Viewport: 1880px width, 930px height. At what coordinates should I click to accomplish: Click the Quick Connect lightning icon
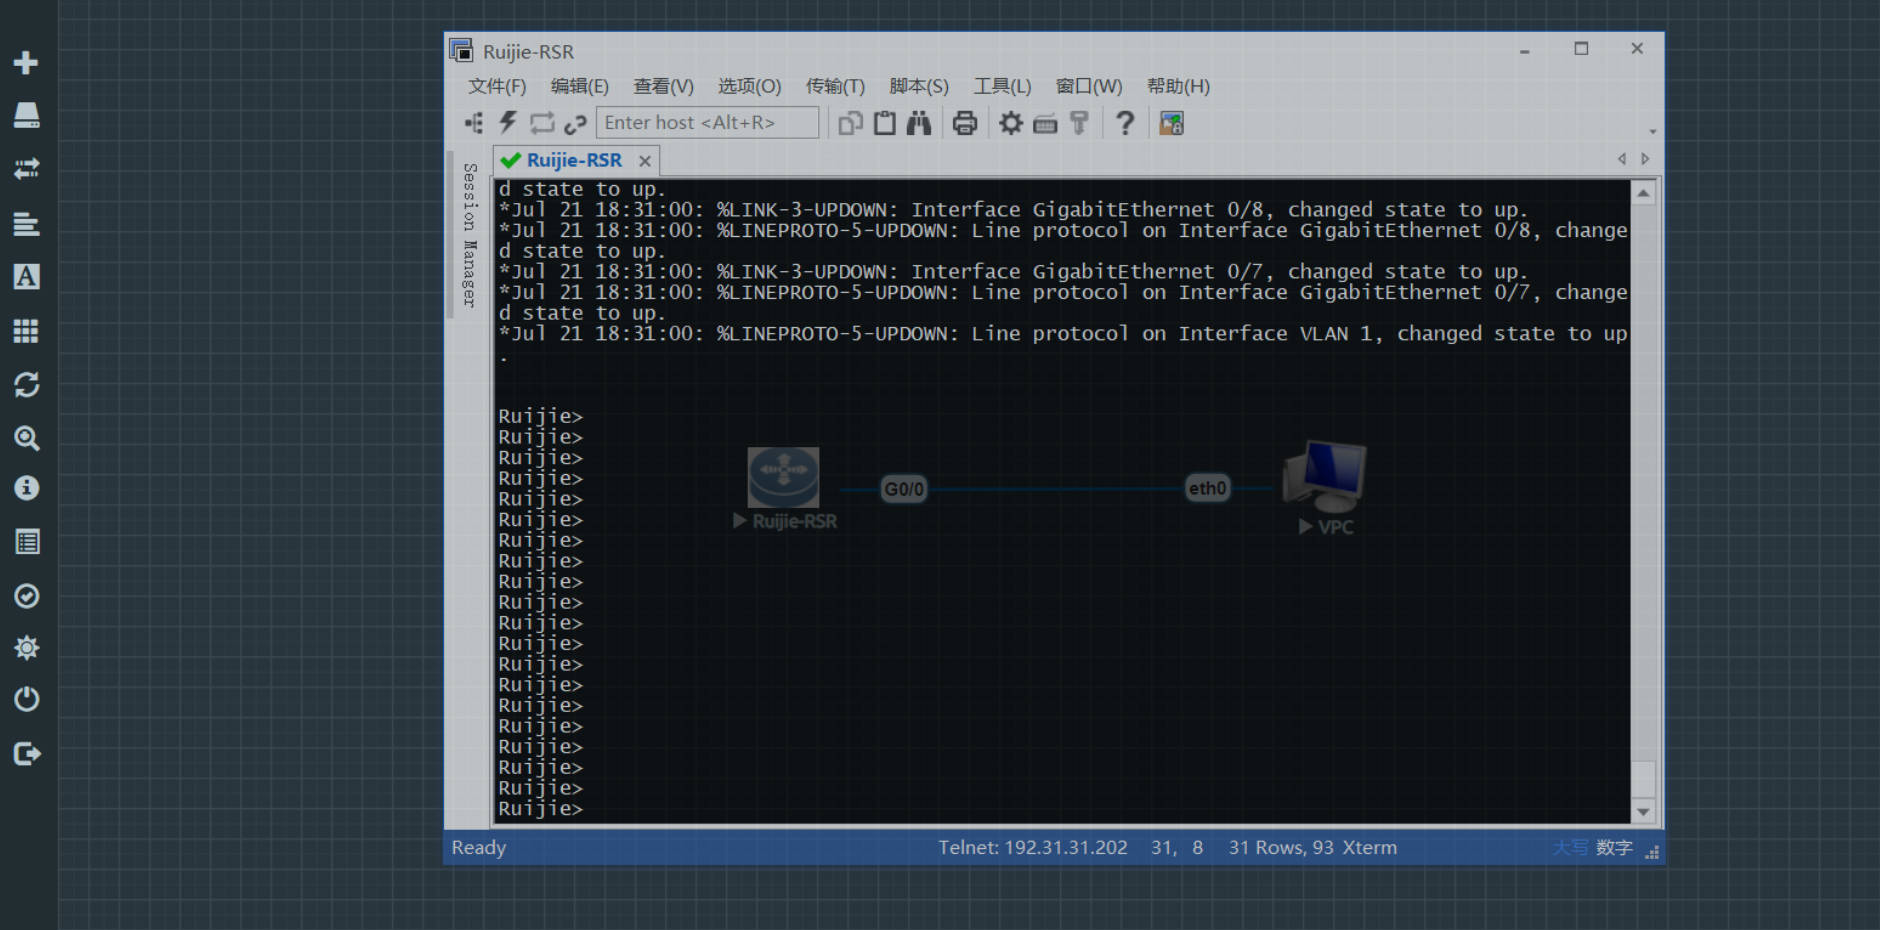(x=508, y=123)
